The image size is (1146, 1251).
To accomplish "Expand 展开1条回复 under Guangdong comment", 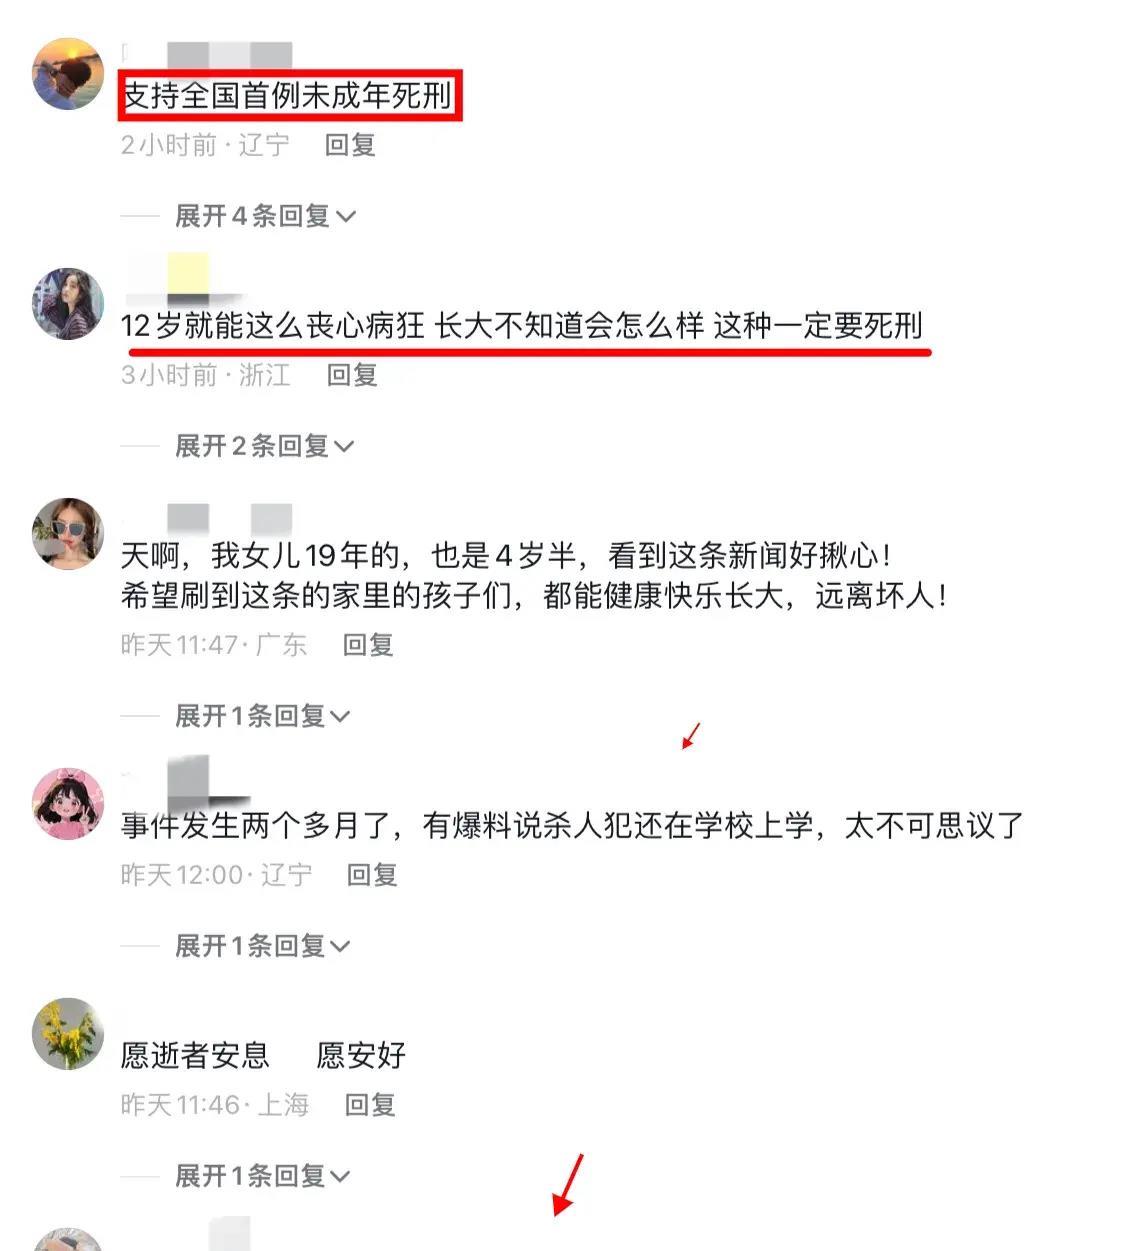I will coord(263,716).
